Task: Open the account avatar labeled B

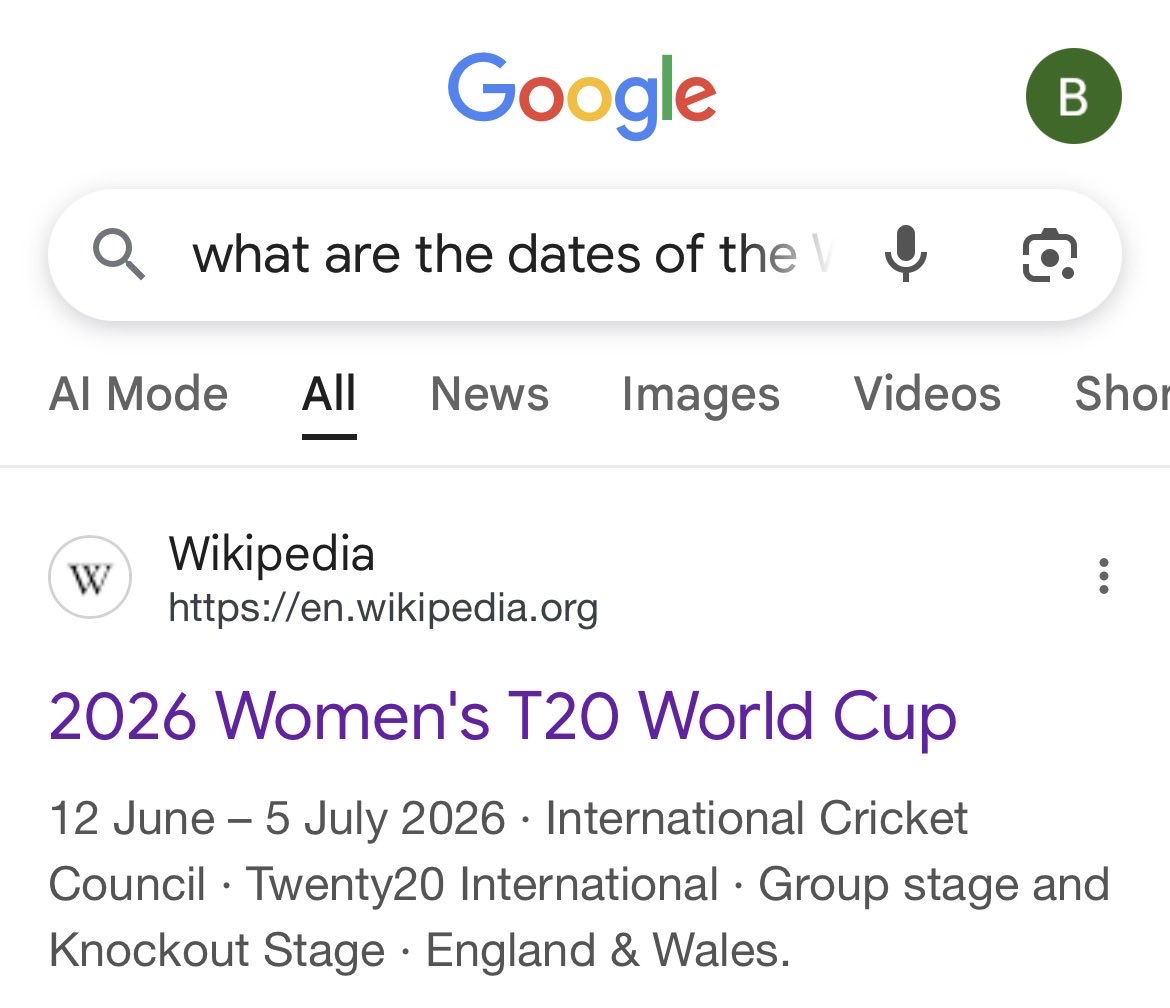Action: [1073, 97]
